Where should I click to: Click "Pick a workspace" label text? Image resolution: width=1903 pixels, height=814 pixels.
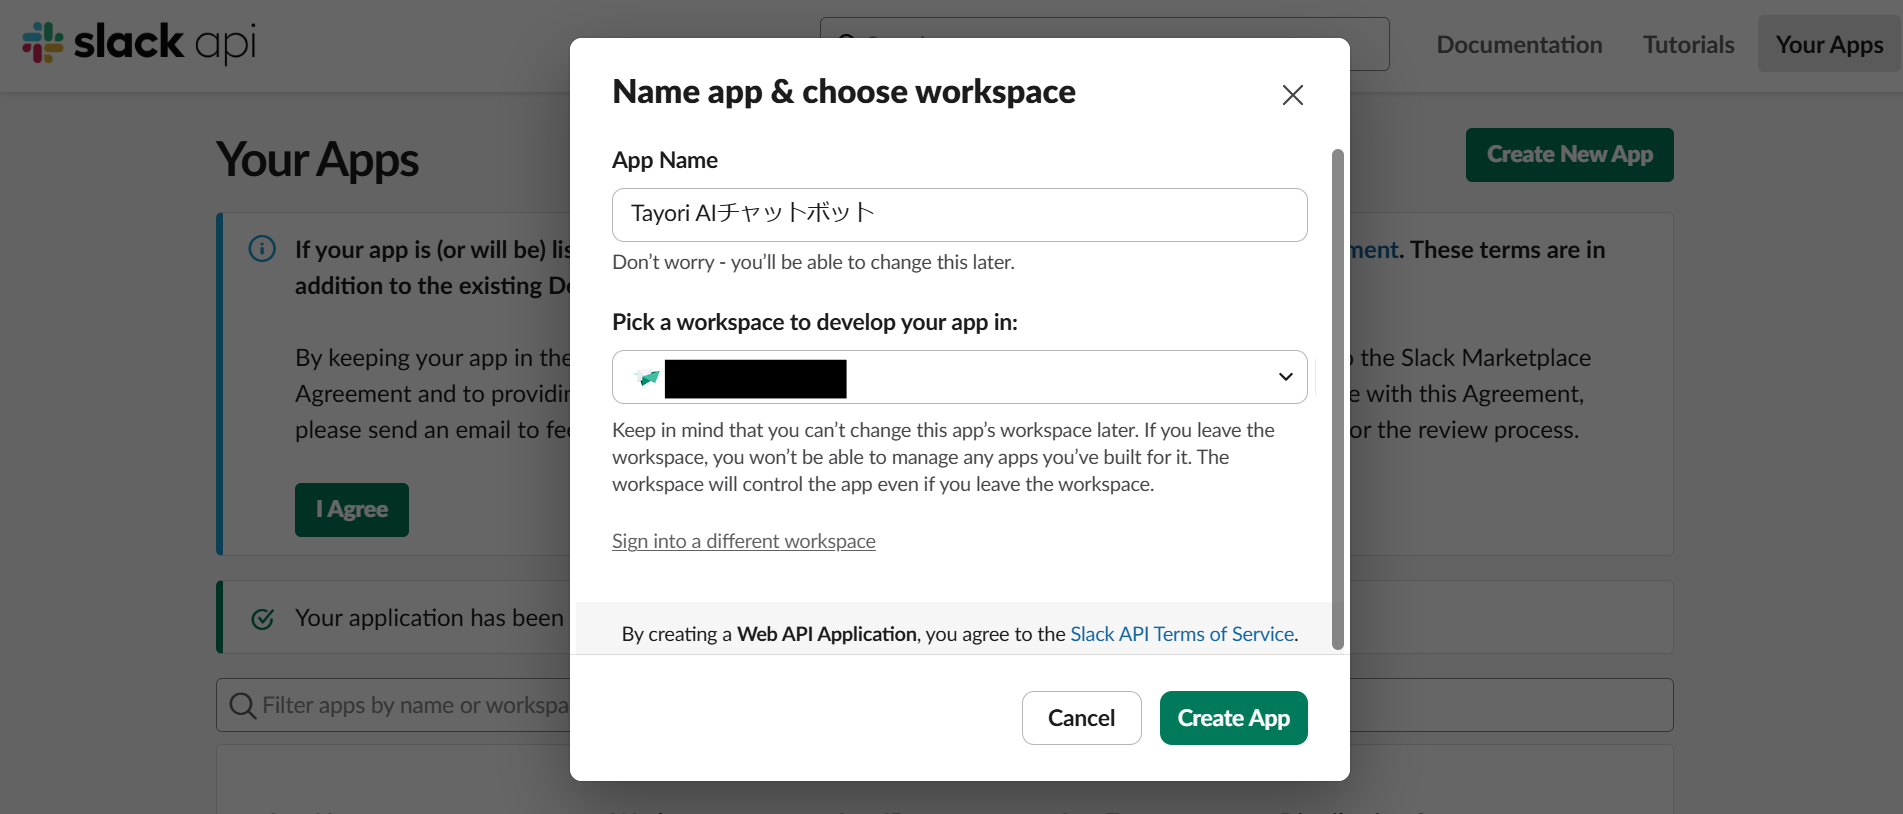click(x=815, y=322)
